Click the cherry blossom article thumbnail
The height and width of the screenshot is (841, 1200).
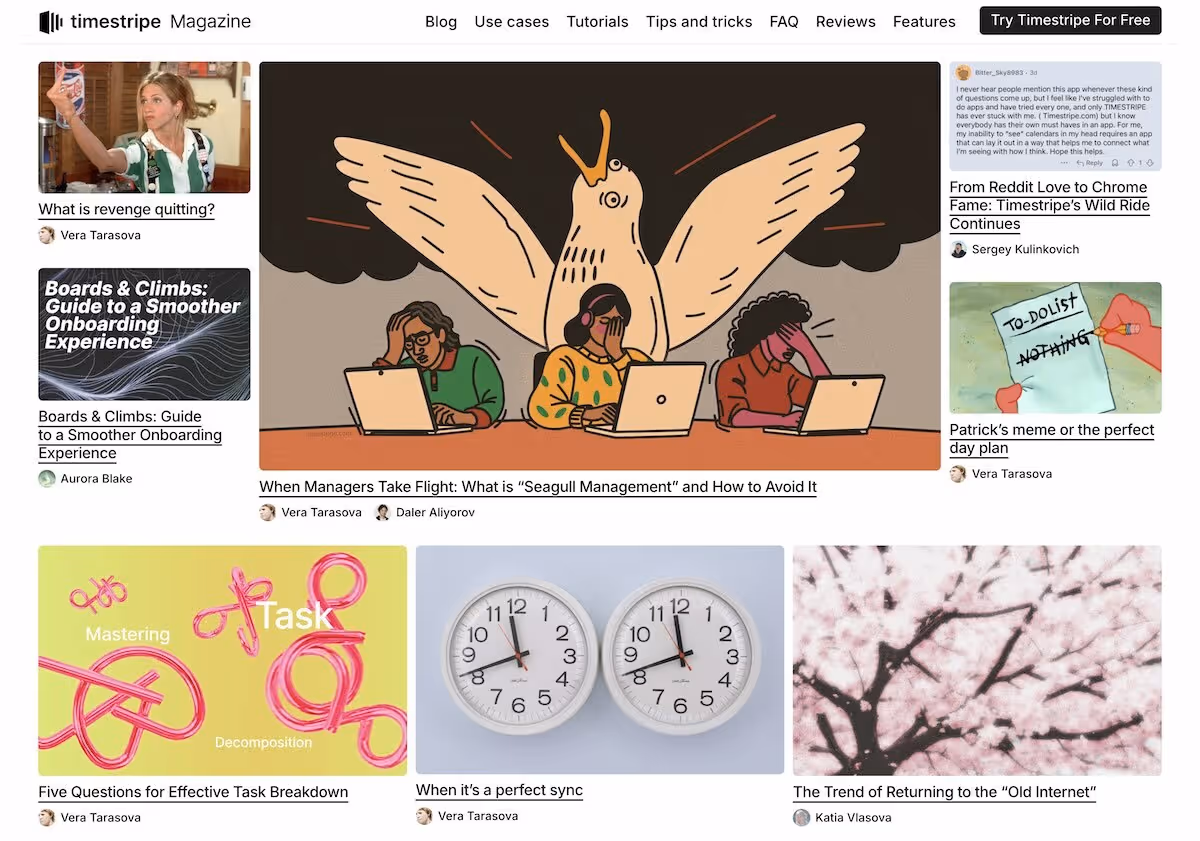pyautogui.click(x=977, y=660)
